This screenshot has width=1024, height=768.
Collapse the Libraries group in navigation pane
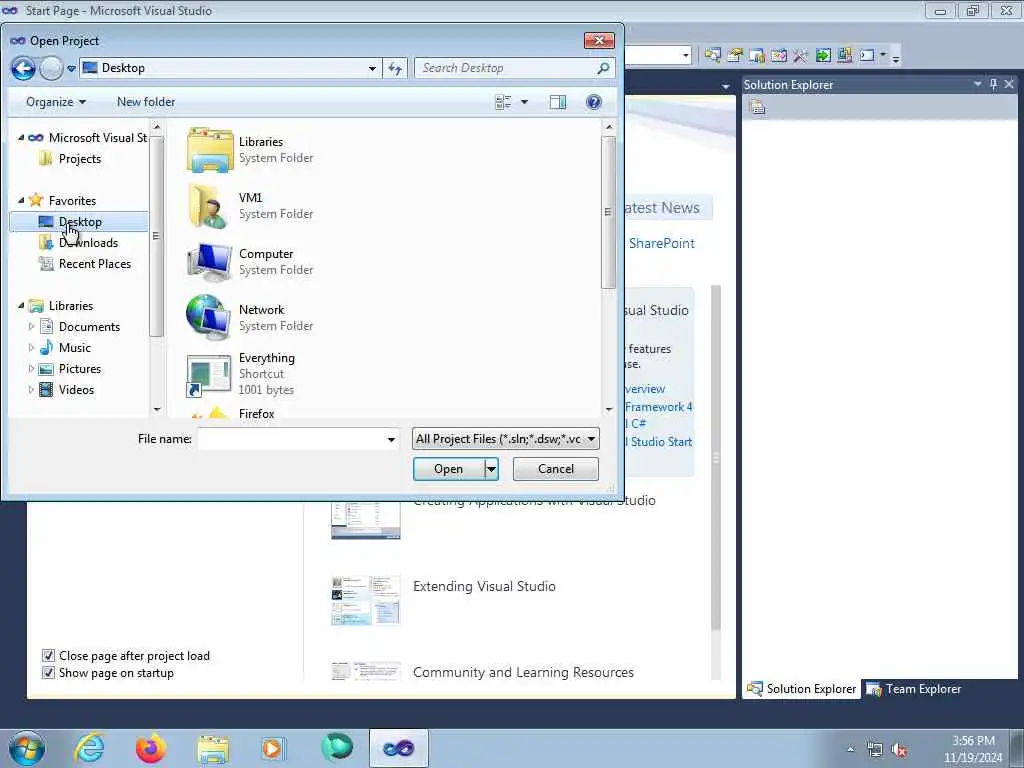coord(21,306)
